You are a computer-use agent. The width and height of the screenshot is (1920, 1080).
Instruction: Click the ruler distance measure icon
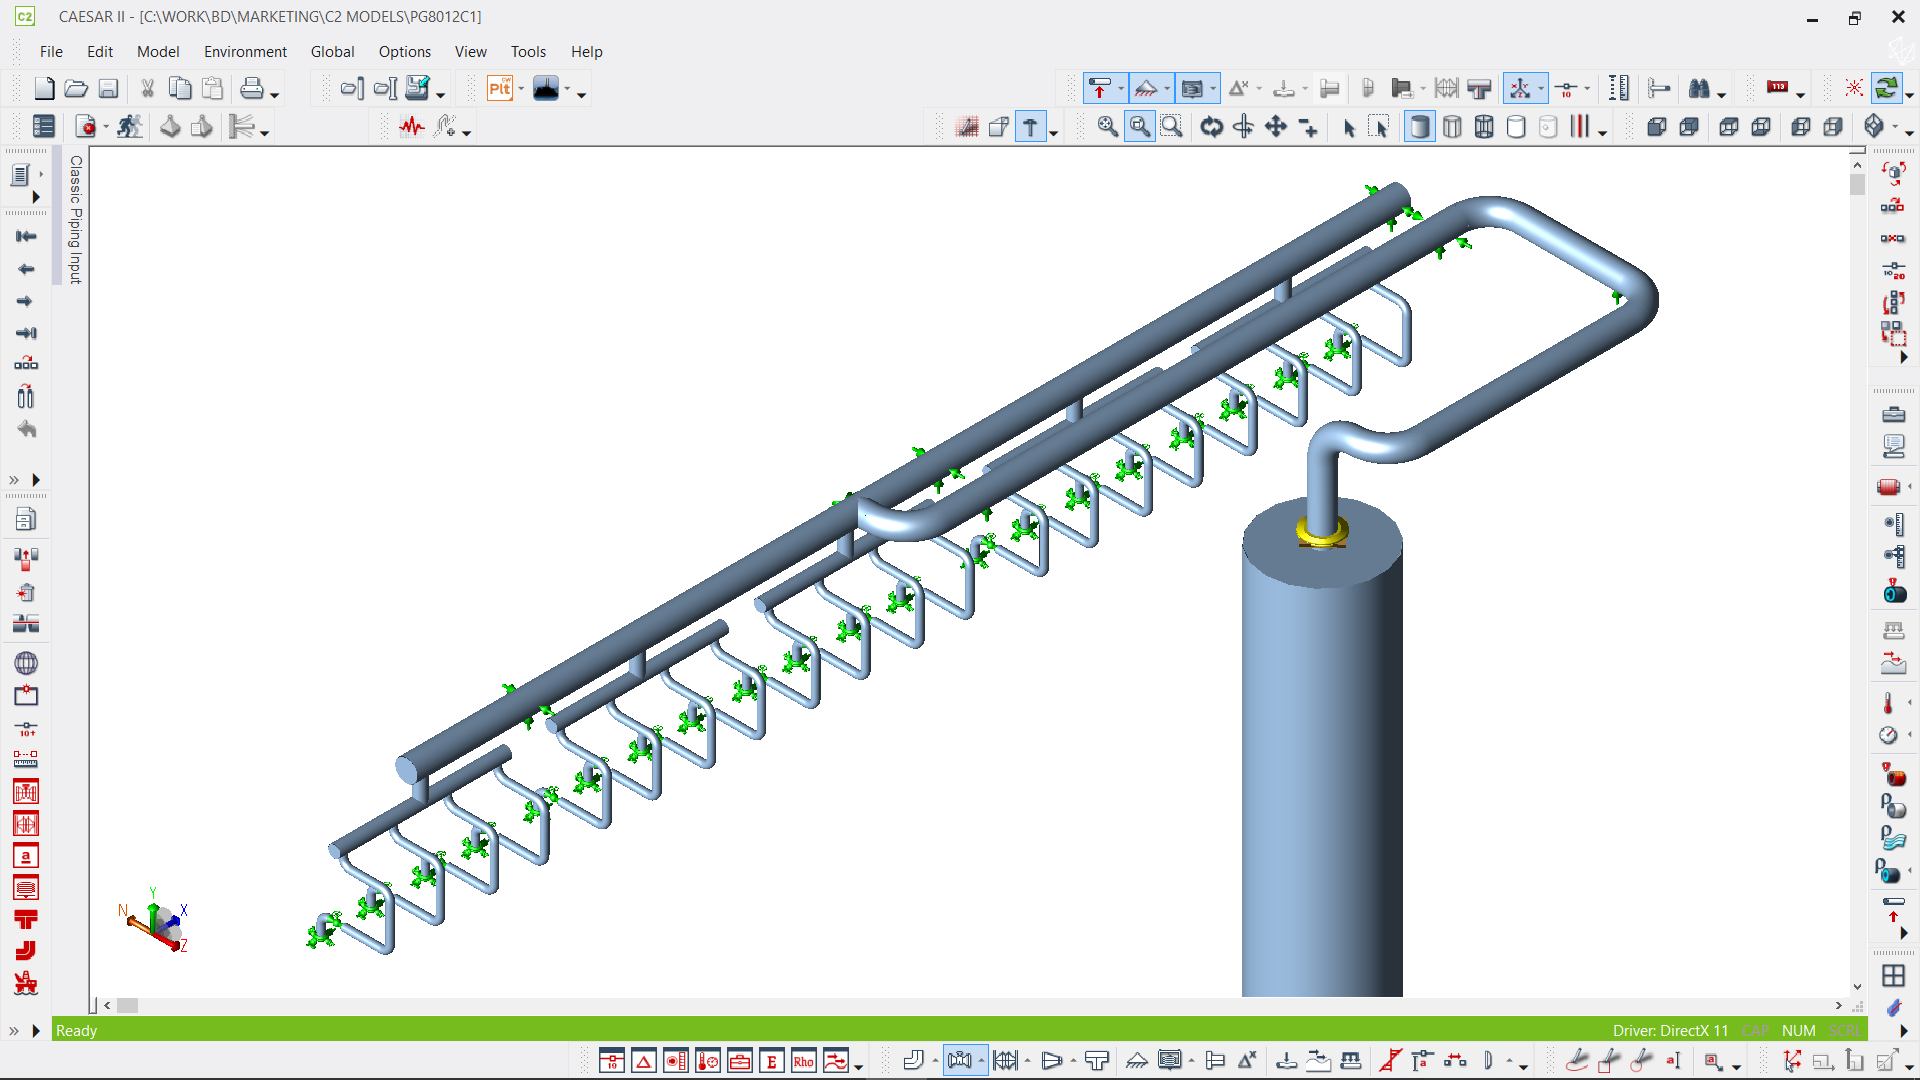point(1618,89)
